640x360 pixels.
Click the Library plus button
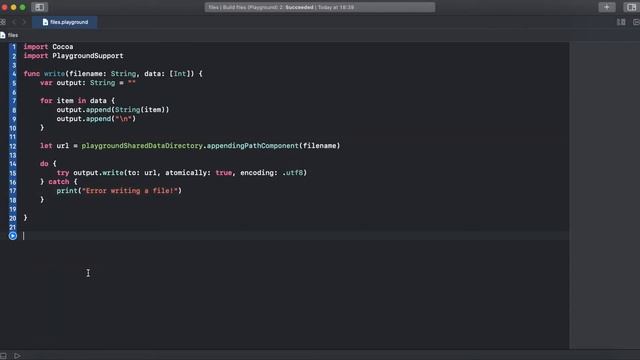click(x=607, y=7)
